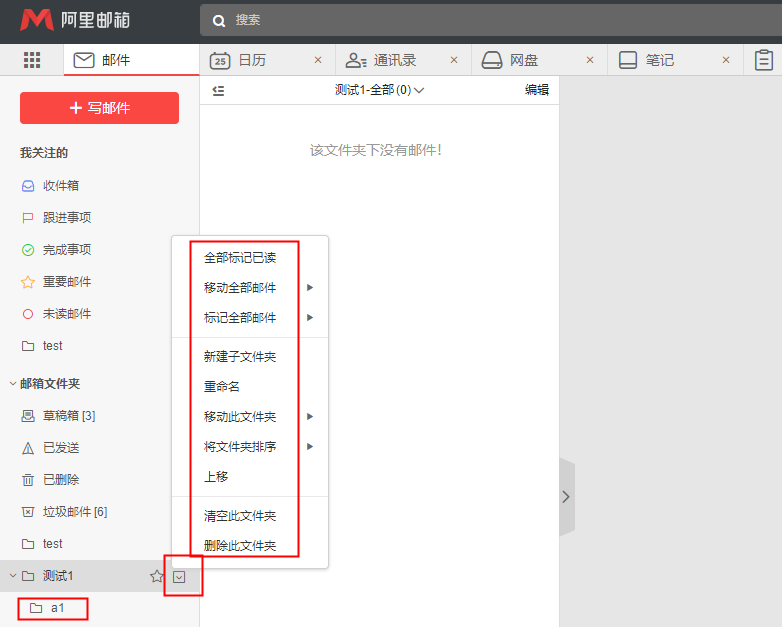The image size is (782, 627).
Task: Open the 收件箱 inbox folder
Action: [60, 186]
